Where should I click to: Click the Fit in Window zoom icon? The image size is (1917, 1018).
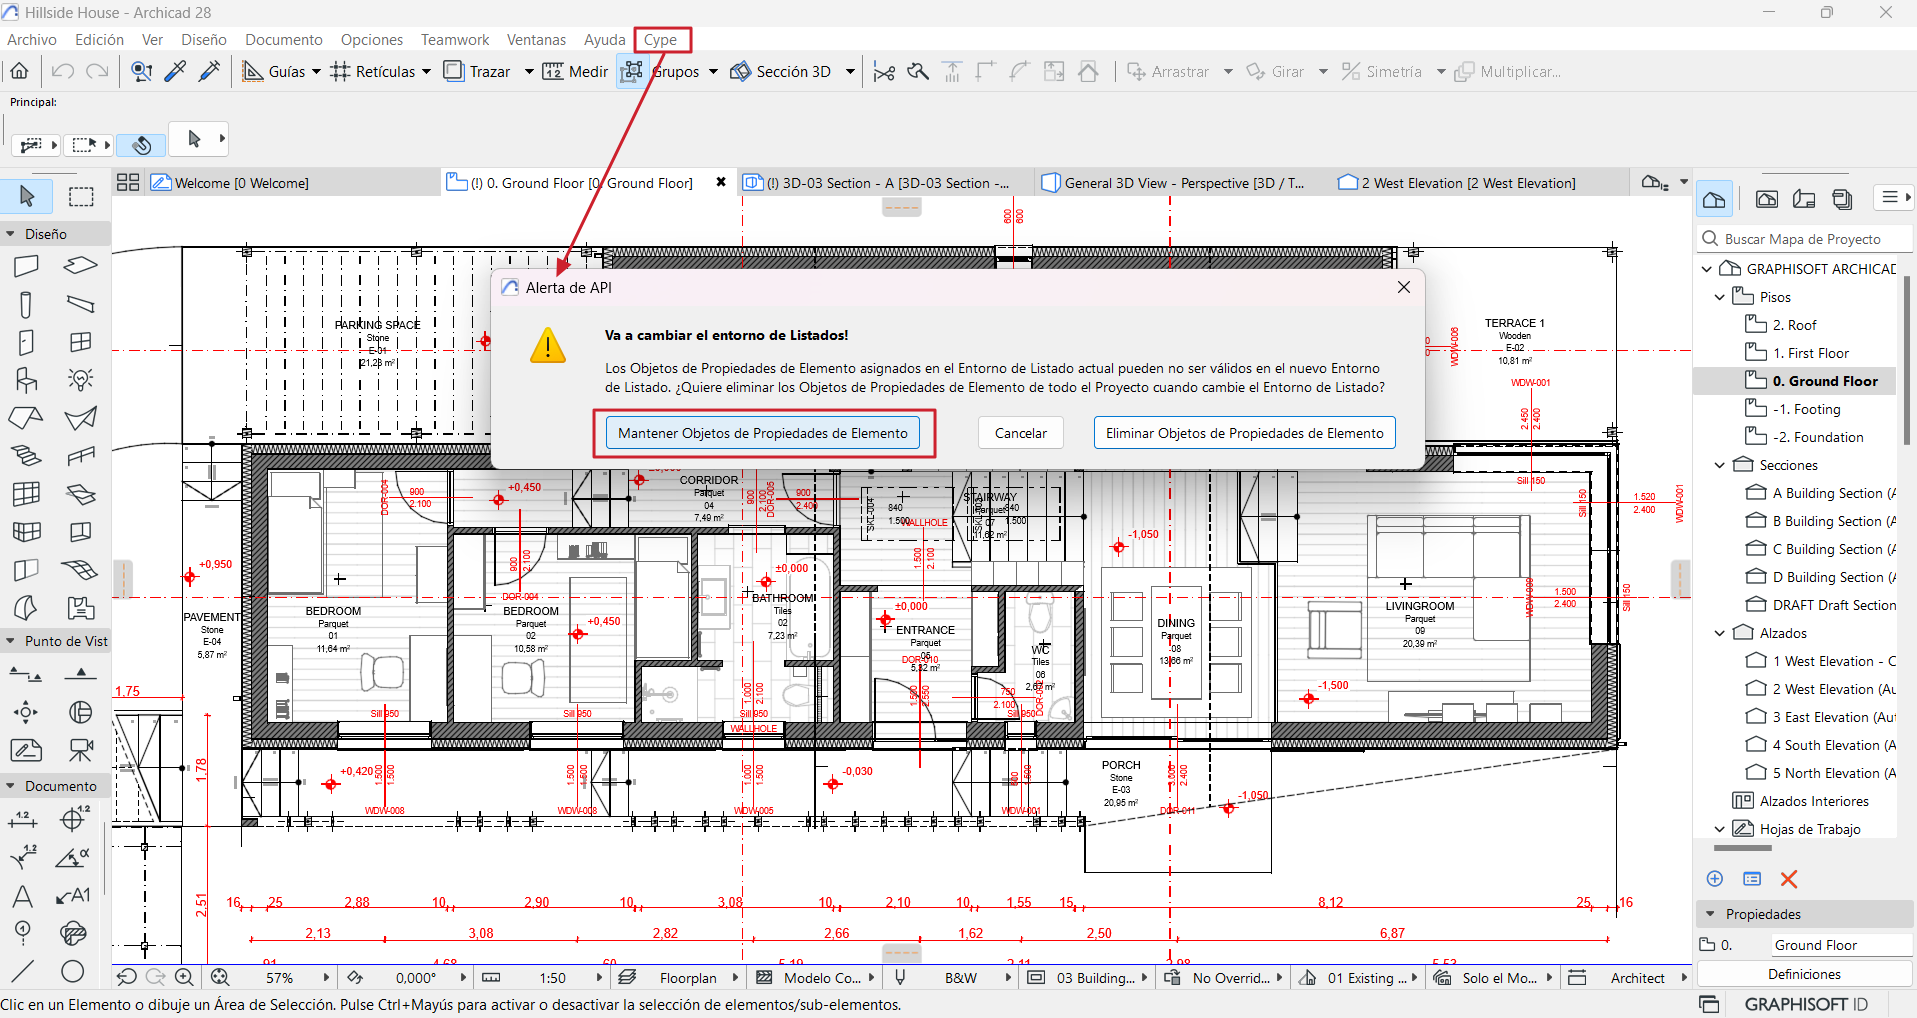click(220, 978)
